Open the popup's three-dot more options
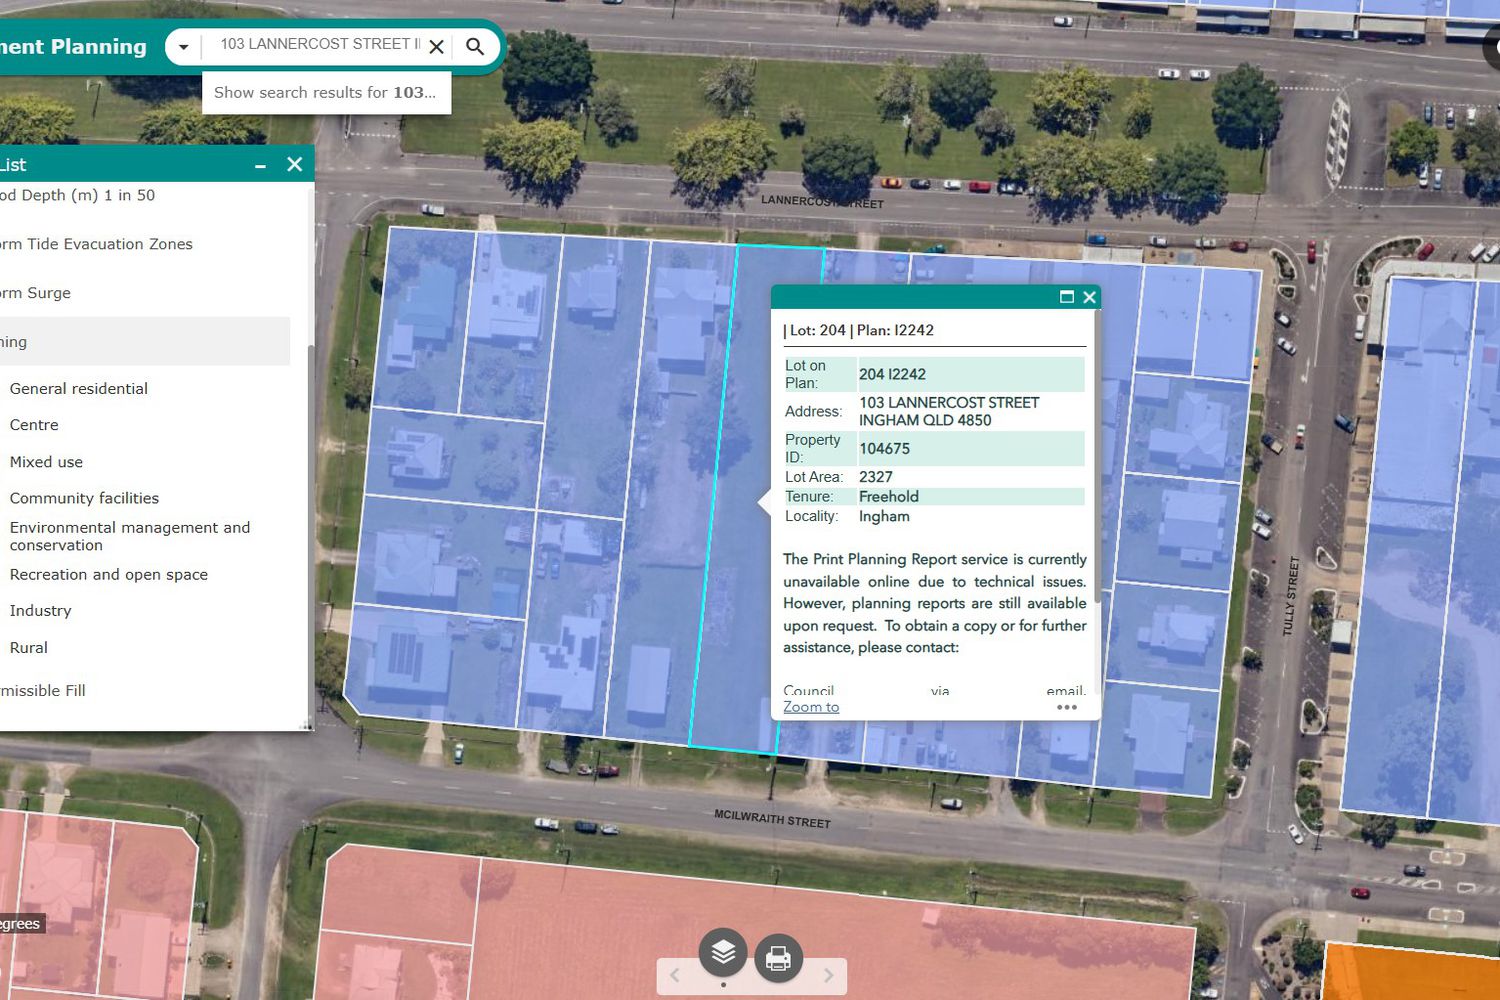Image resolution: width=1500 pixels, height=1000 pixels. point(1066,707)
